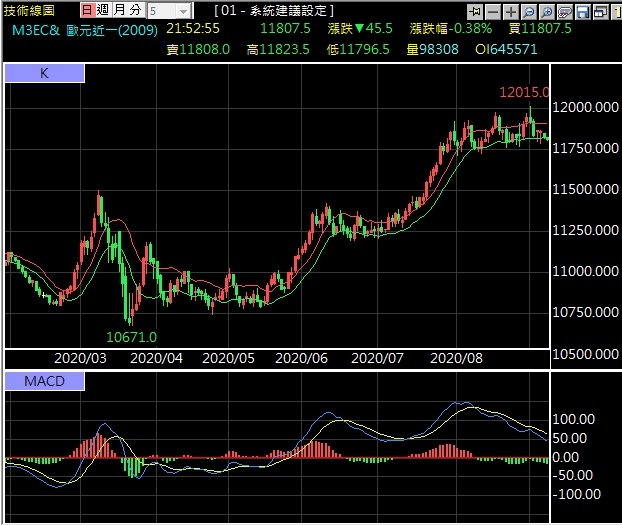Click the OI645571 open interest value
Screen dimensions: 622x525
point(506,49)
